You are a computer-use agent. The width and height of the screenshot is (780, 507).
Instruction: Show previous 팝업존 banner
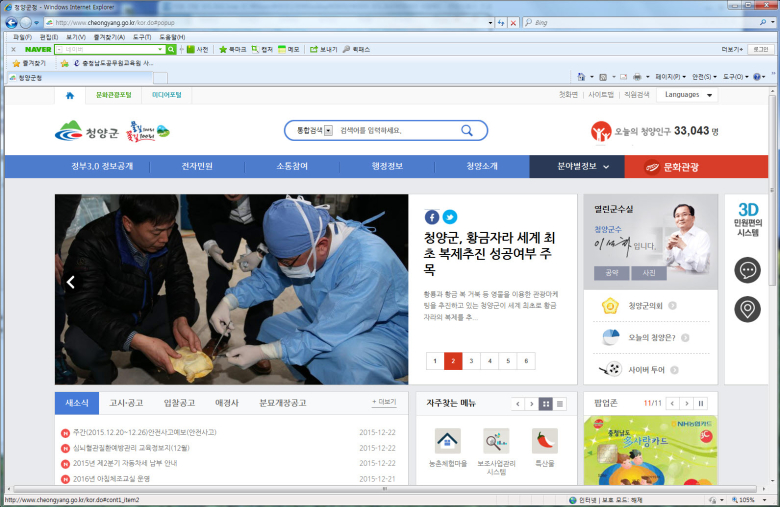point(672,404)
